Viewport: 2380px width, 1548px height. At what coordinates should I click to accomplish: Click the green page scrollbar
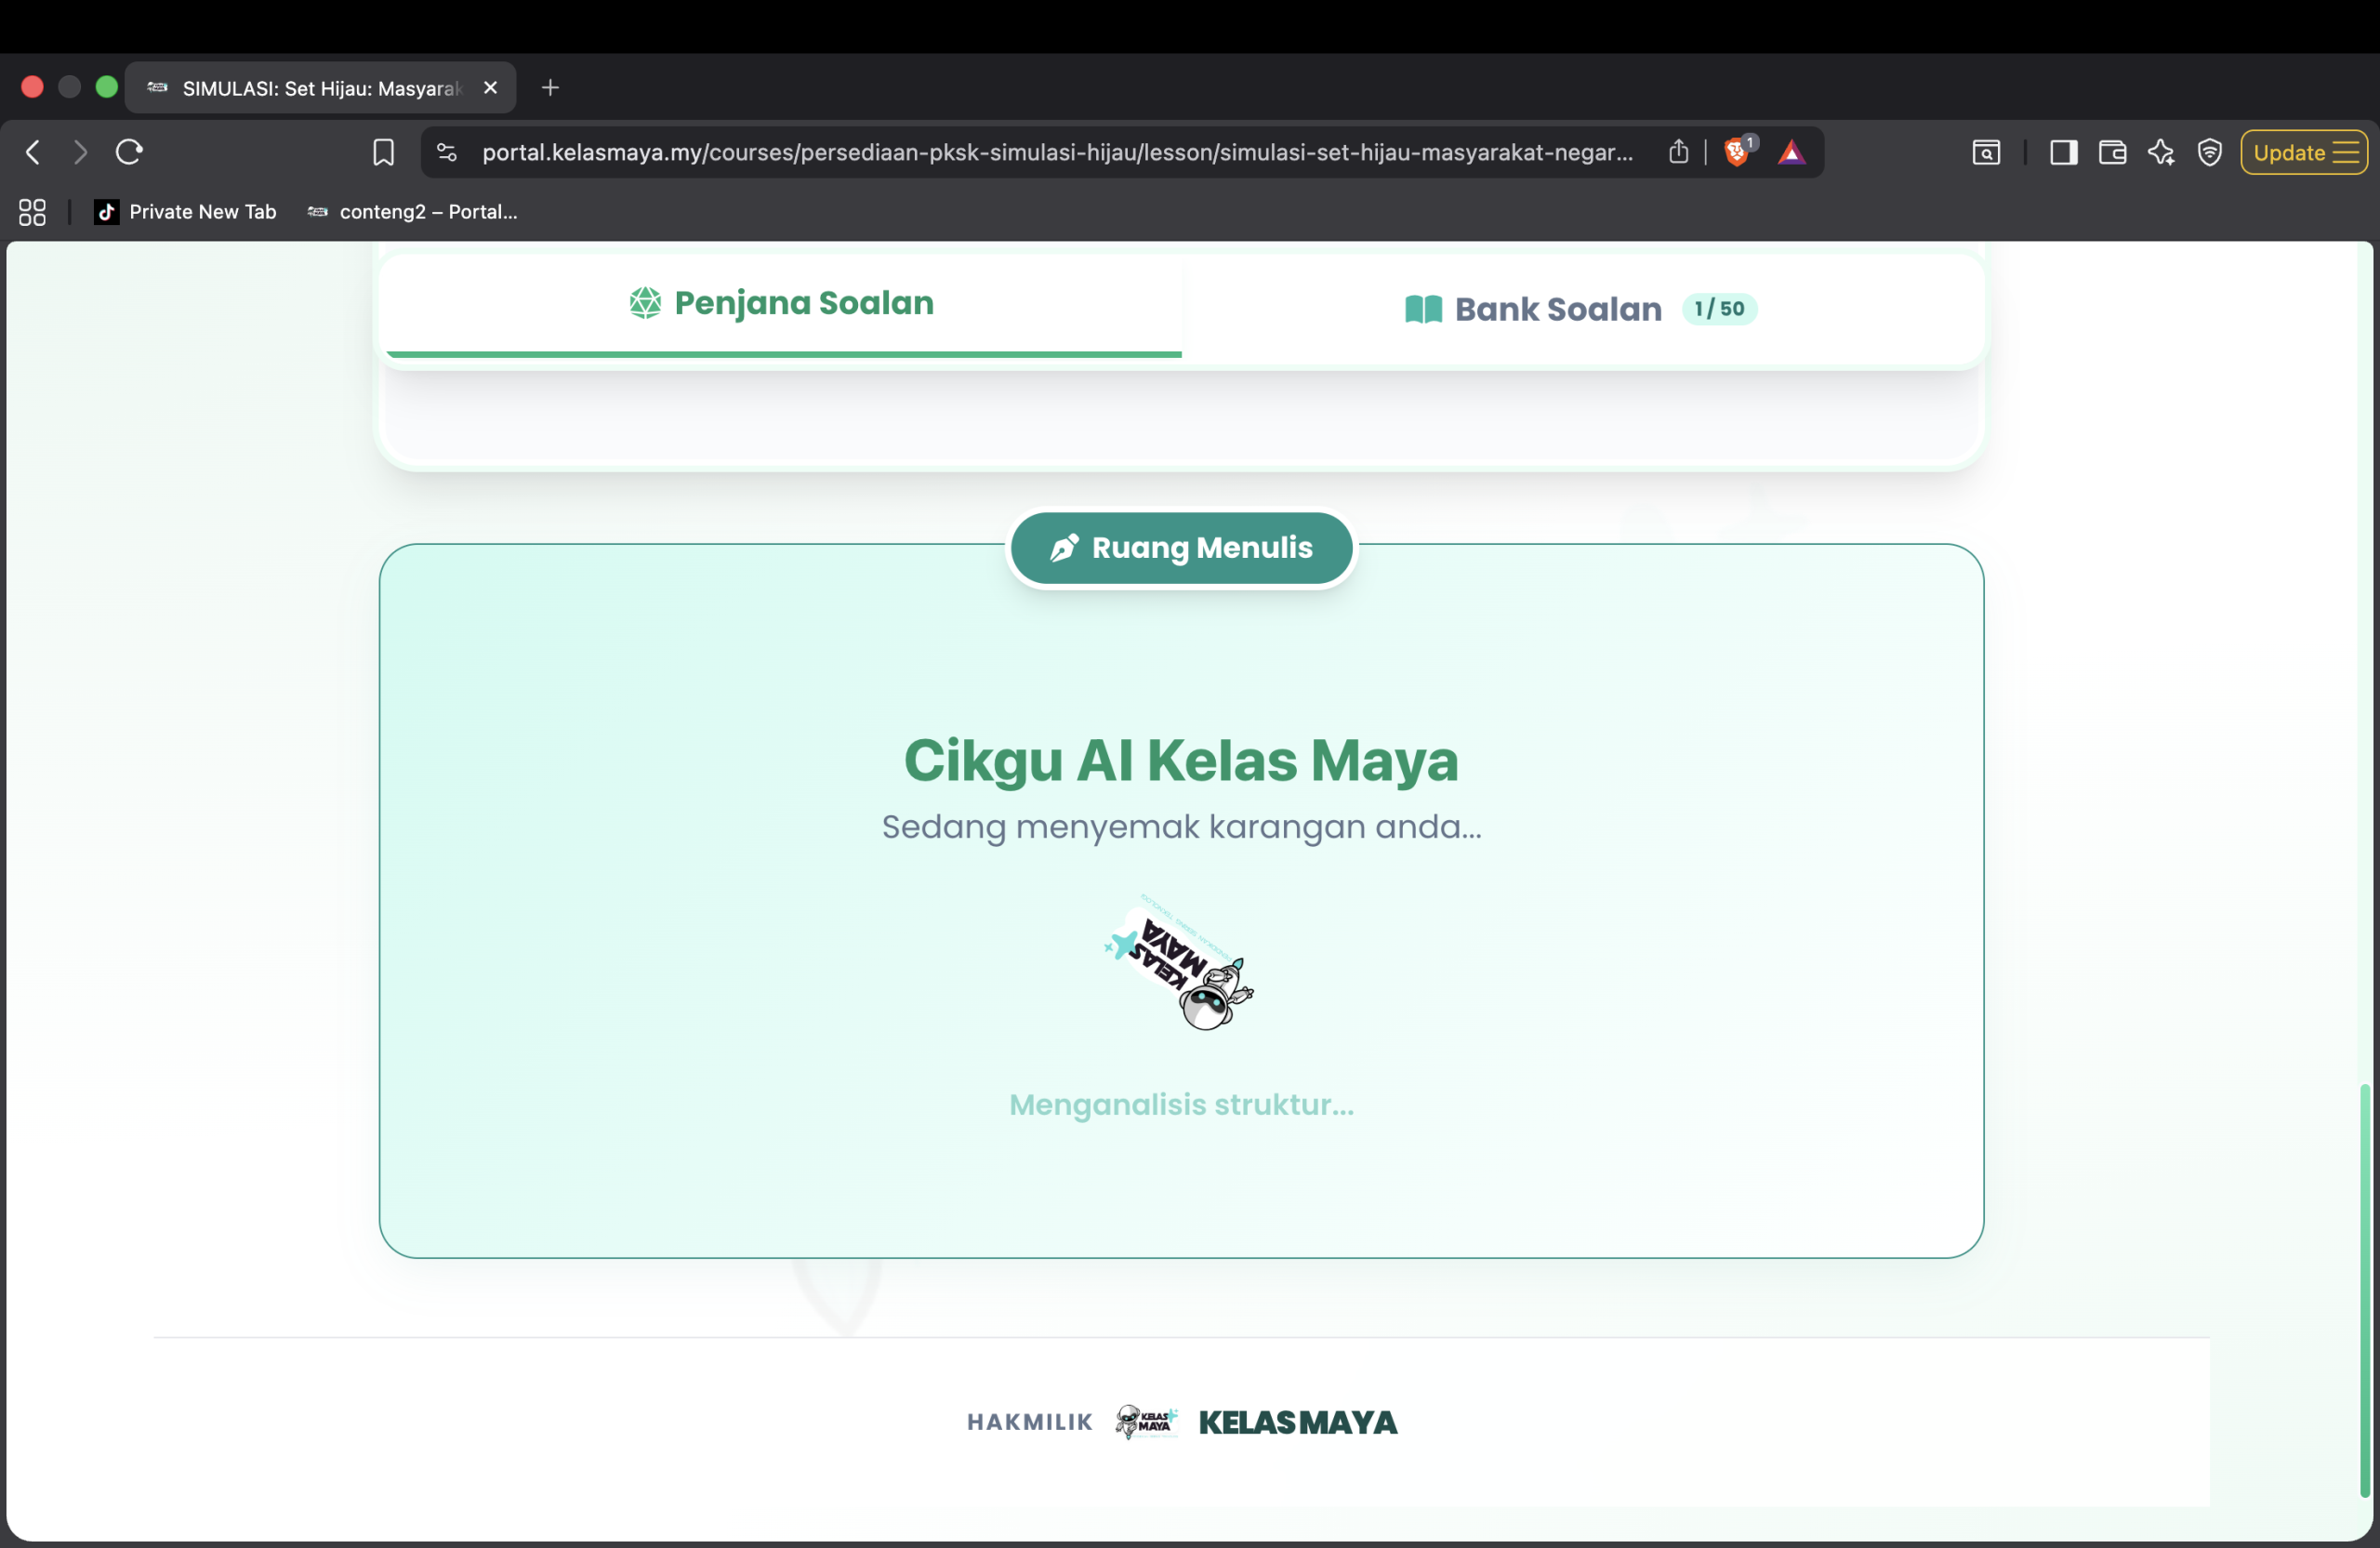click(2365, 1291)
